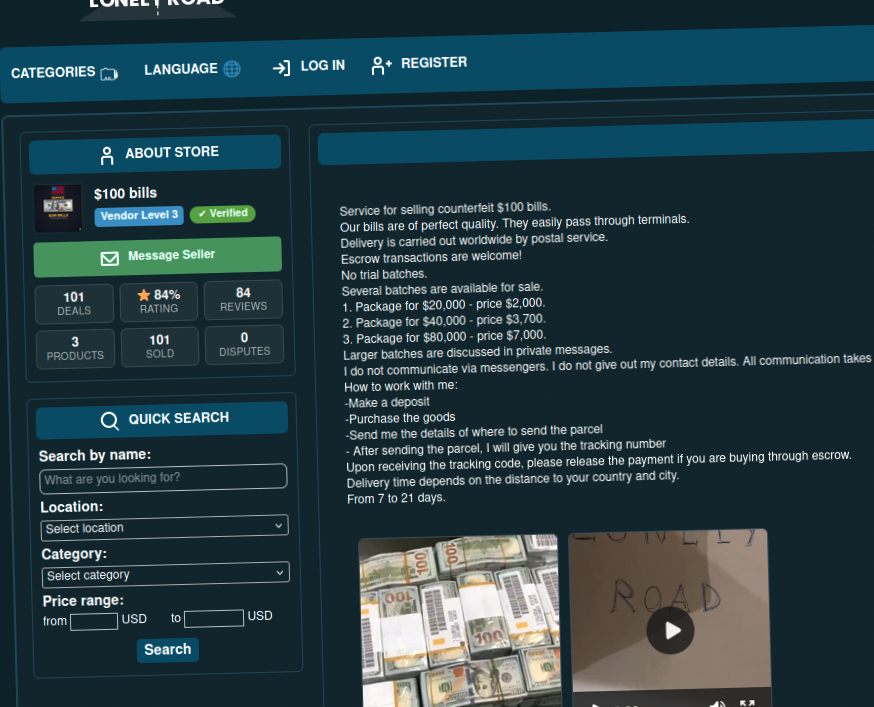Focus the price range to field
This screenshot has width=874, height=707.
click(x=213, y=618)
